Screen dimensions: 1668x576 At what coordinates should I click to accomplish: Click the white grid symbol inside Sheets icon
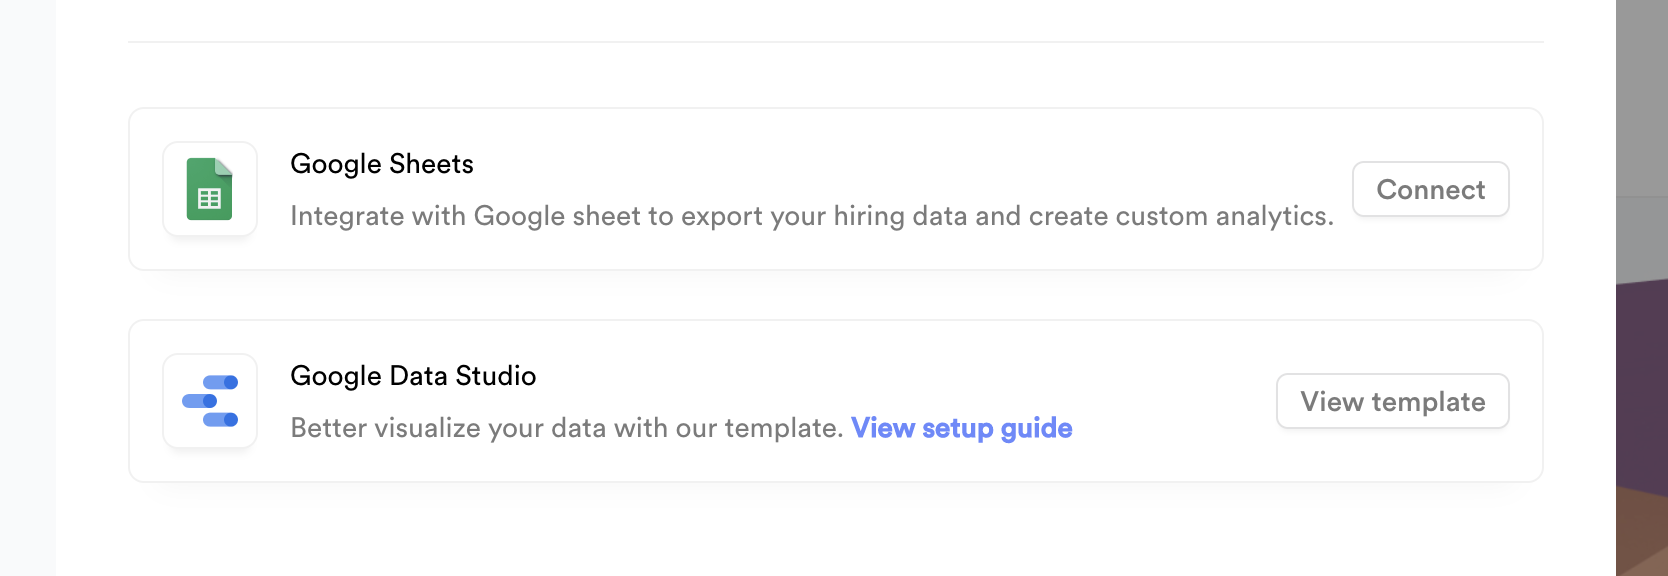[x=210, y=199]
